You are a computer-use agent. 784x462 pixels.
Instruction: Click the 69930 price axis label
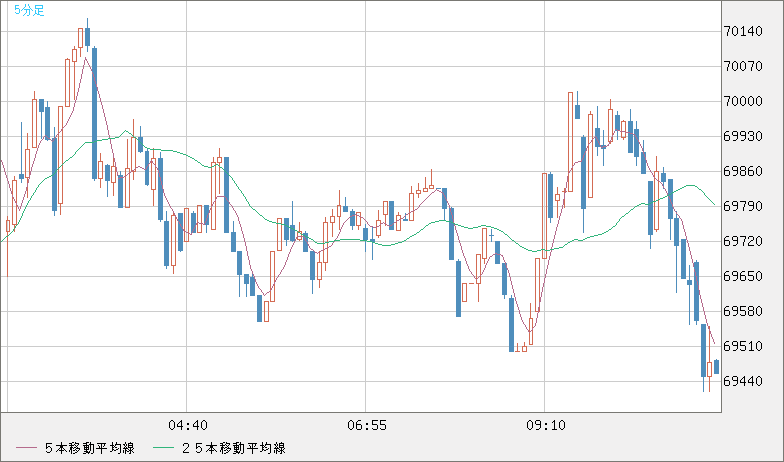[x=743, y=136]
